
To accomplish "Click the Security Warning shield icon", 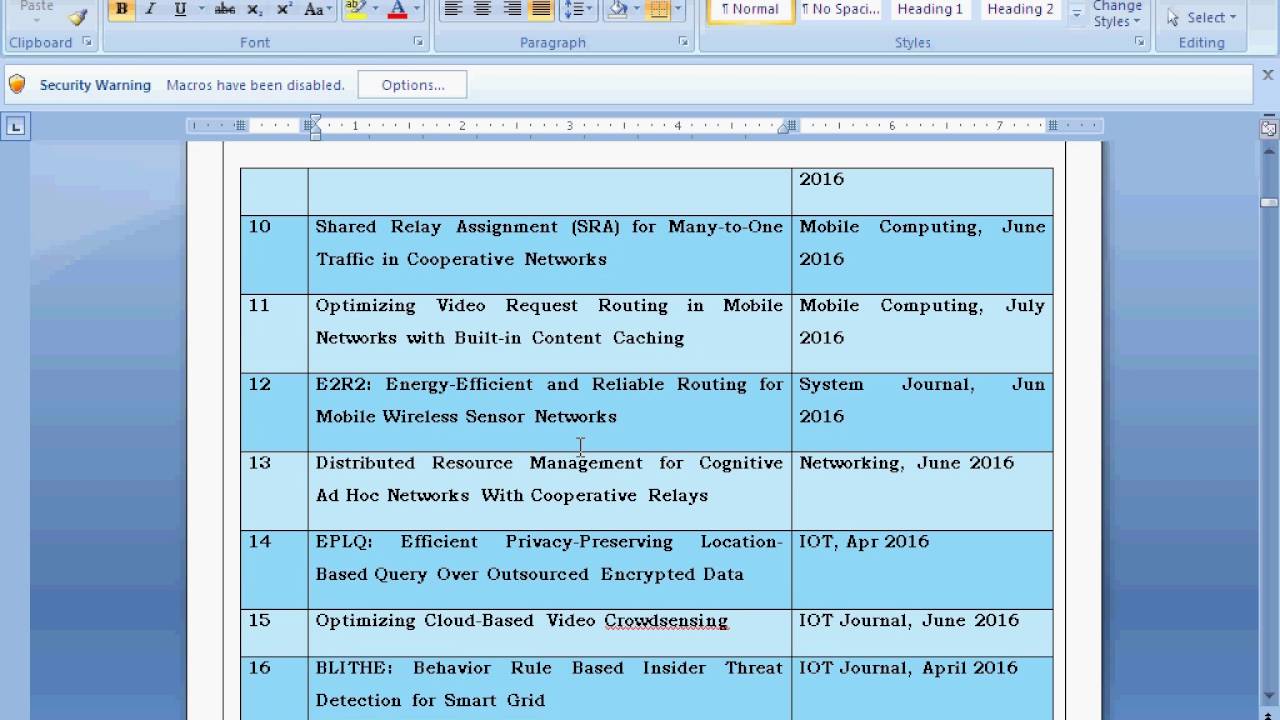I will pyautogui.click(x=17, y=85).
